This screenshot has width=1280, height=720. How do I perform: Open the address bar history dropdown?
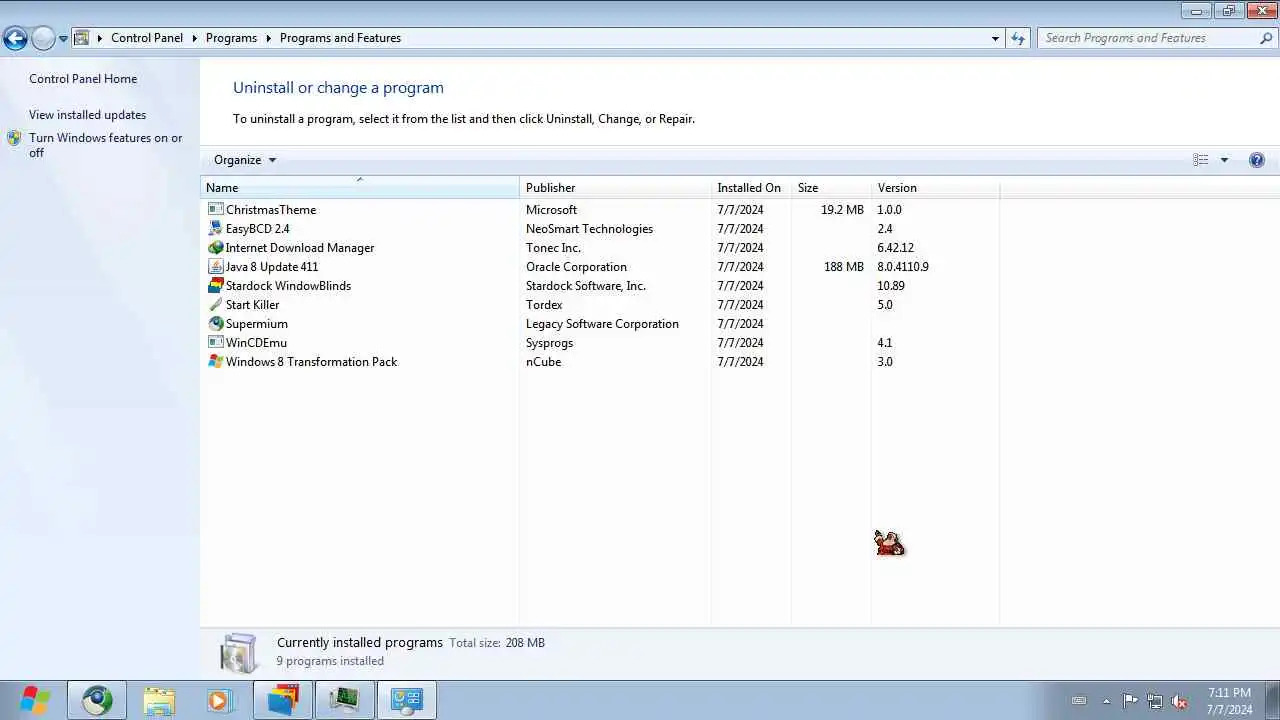(x=995, y=38)
